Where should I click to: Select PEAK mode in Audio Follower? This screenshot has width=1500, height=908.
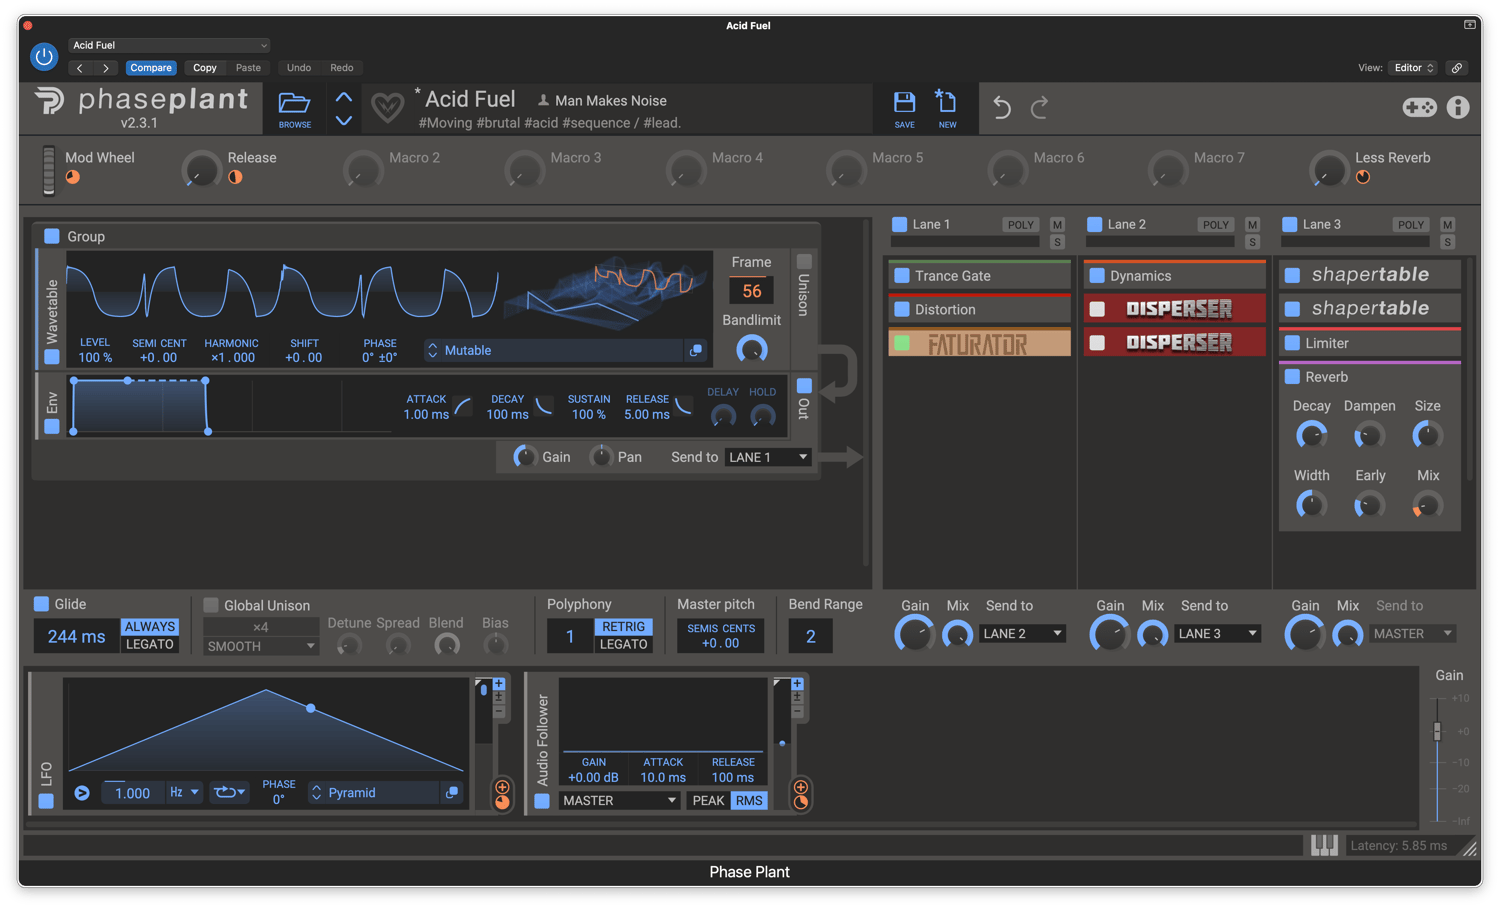coord(708,801)
